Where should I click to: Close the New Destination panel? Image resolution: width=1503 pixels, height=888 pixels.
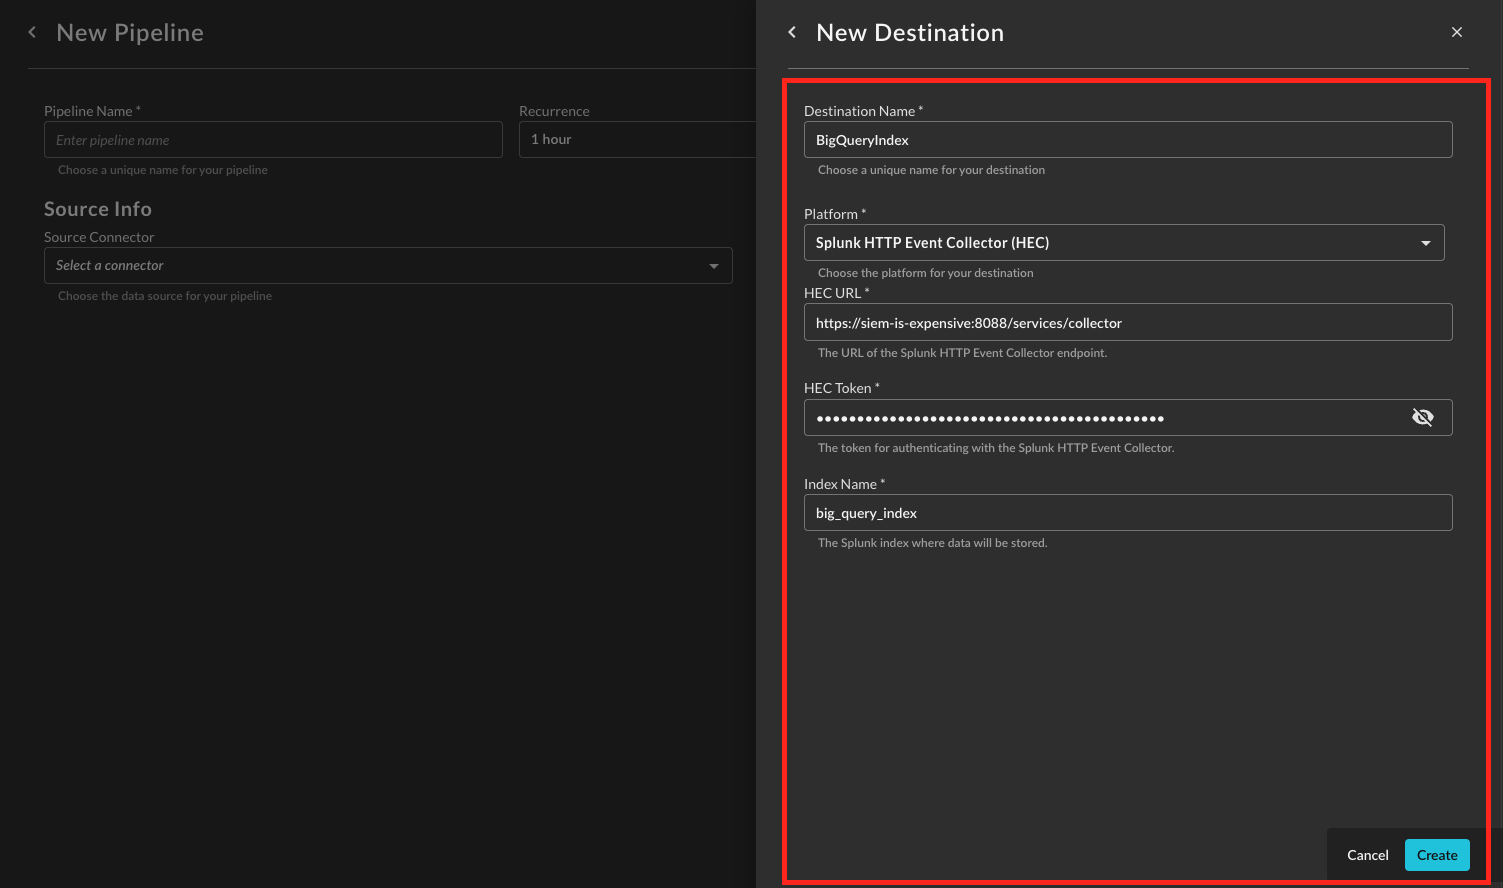[1457, 32]
